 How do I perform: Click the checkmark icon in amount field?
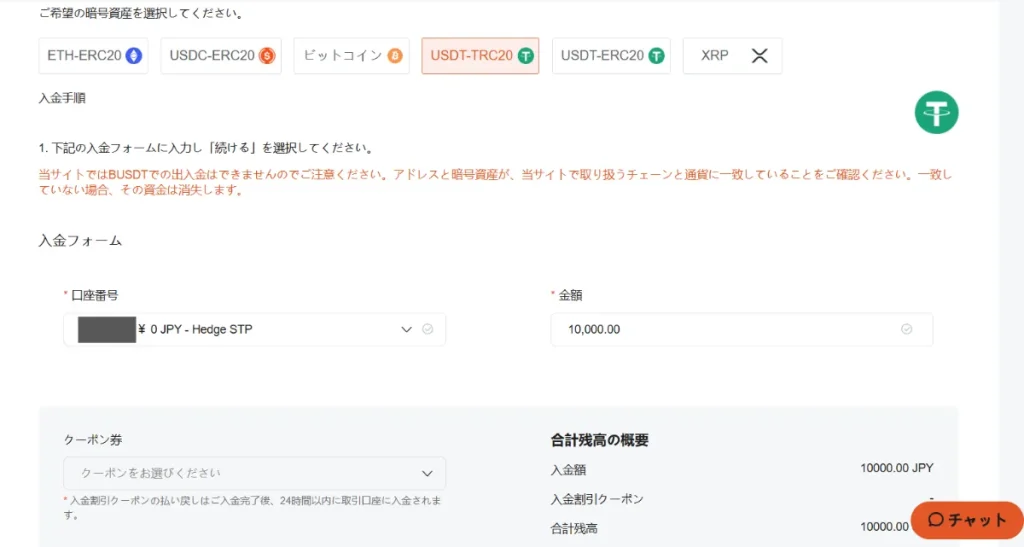[906, 329]
